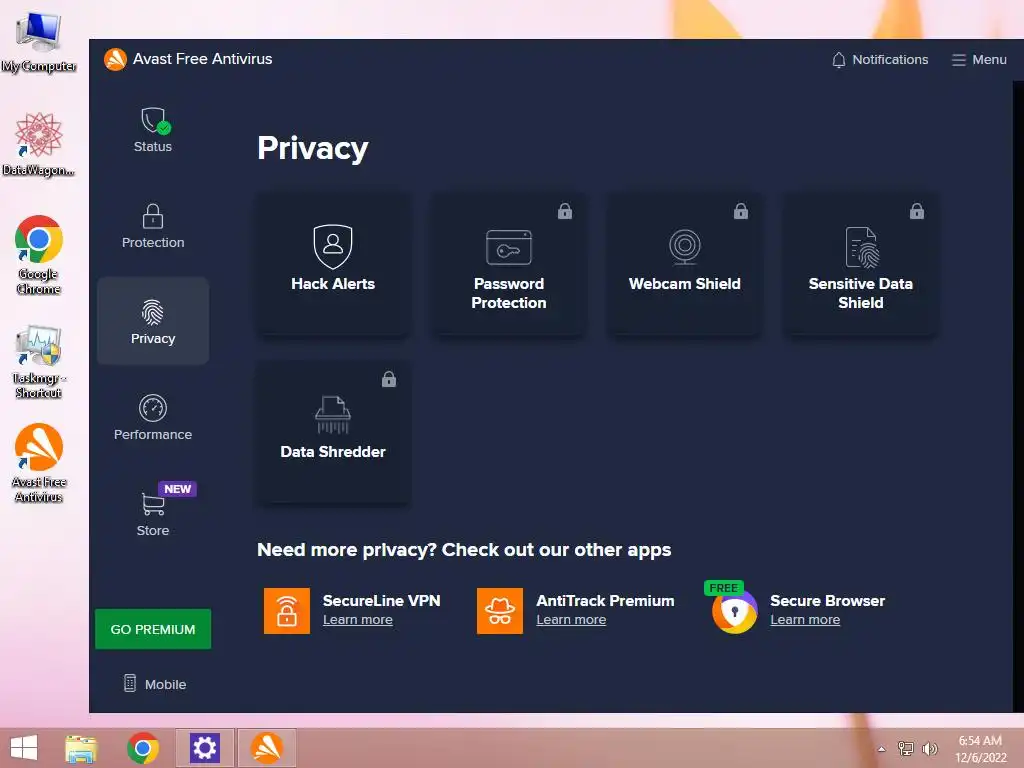Select My Computer desktop icon
Screen dimensions: 1024x768
click(39, 42)
